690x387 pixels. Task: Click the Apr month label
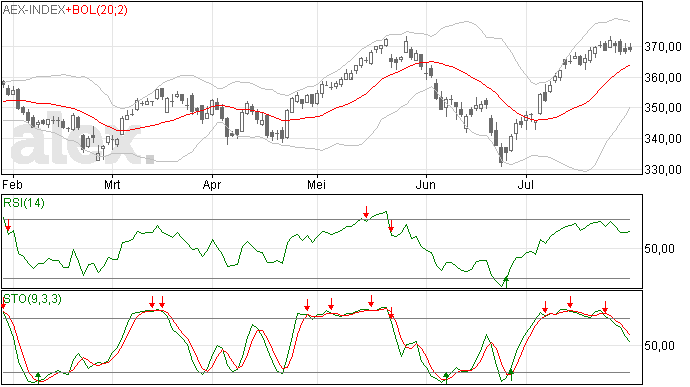click(x=212, y=184)
